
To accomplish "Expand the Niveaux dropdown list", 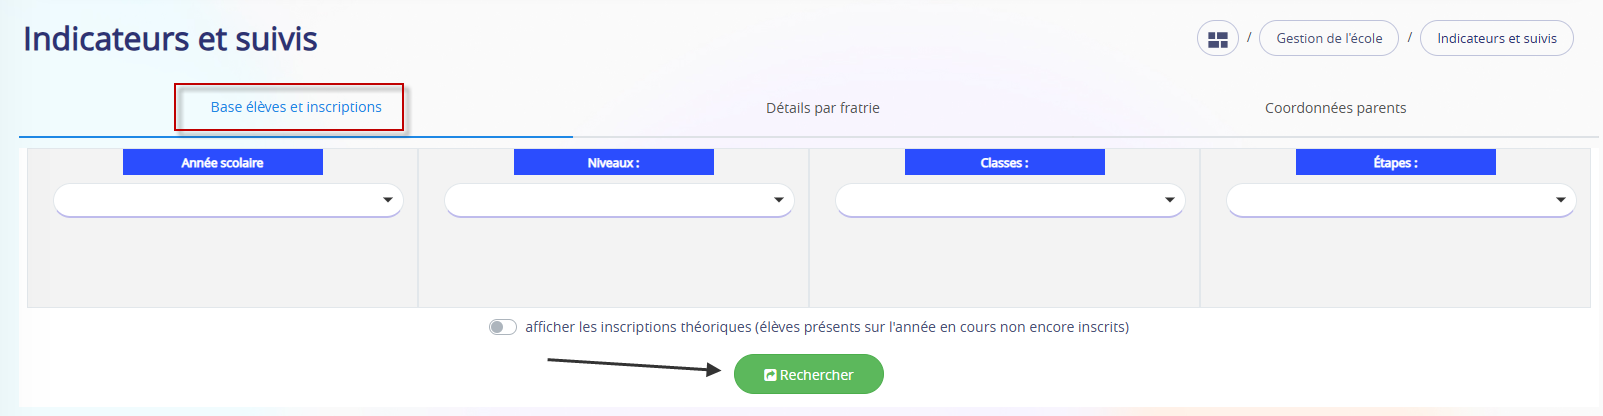I will point(619,200).
